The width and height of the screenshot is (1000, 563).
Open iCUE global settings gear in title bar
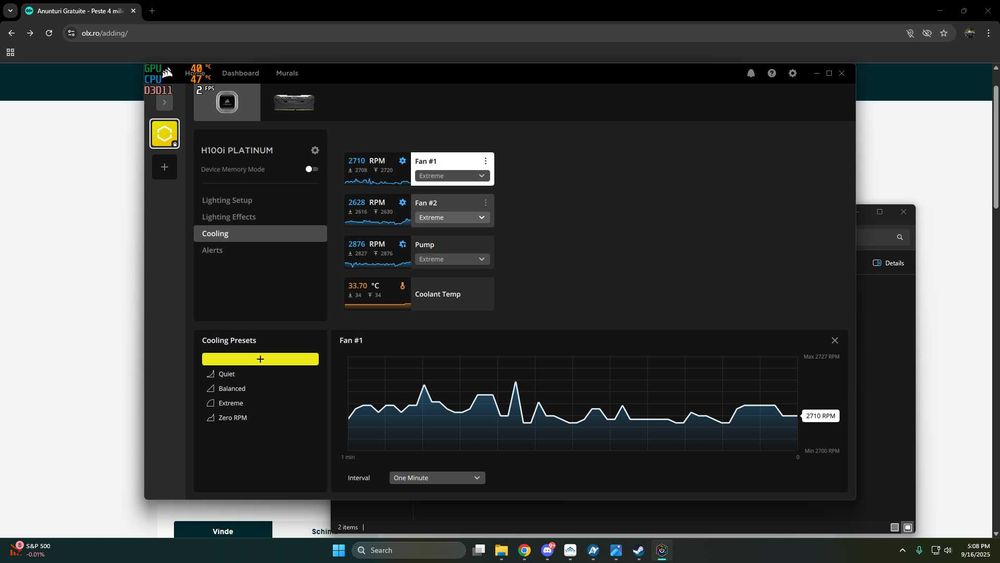click(x=792, y=73)
